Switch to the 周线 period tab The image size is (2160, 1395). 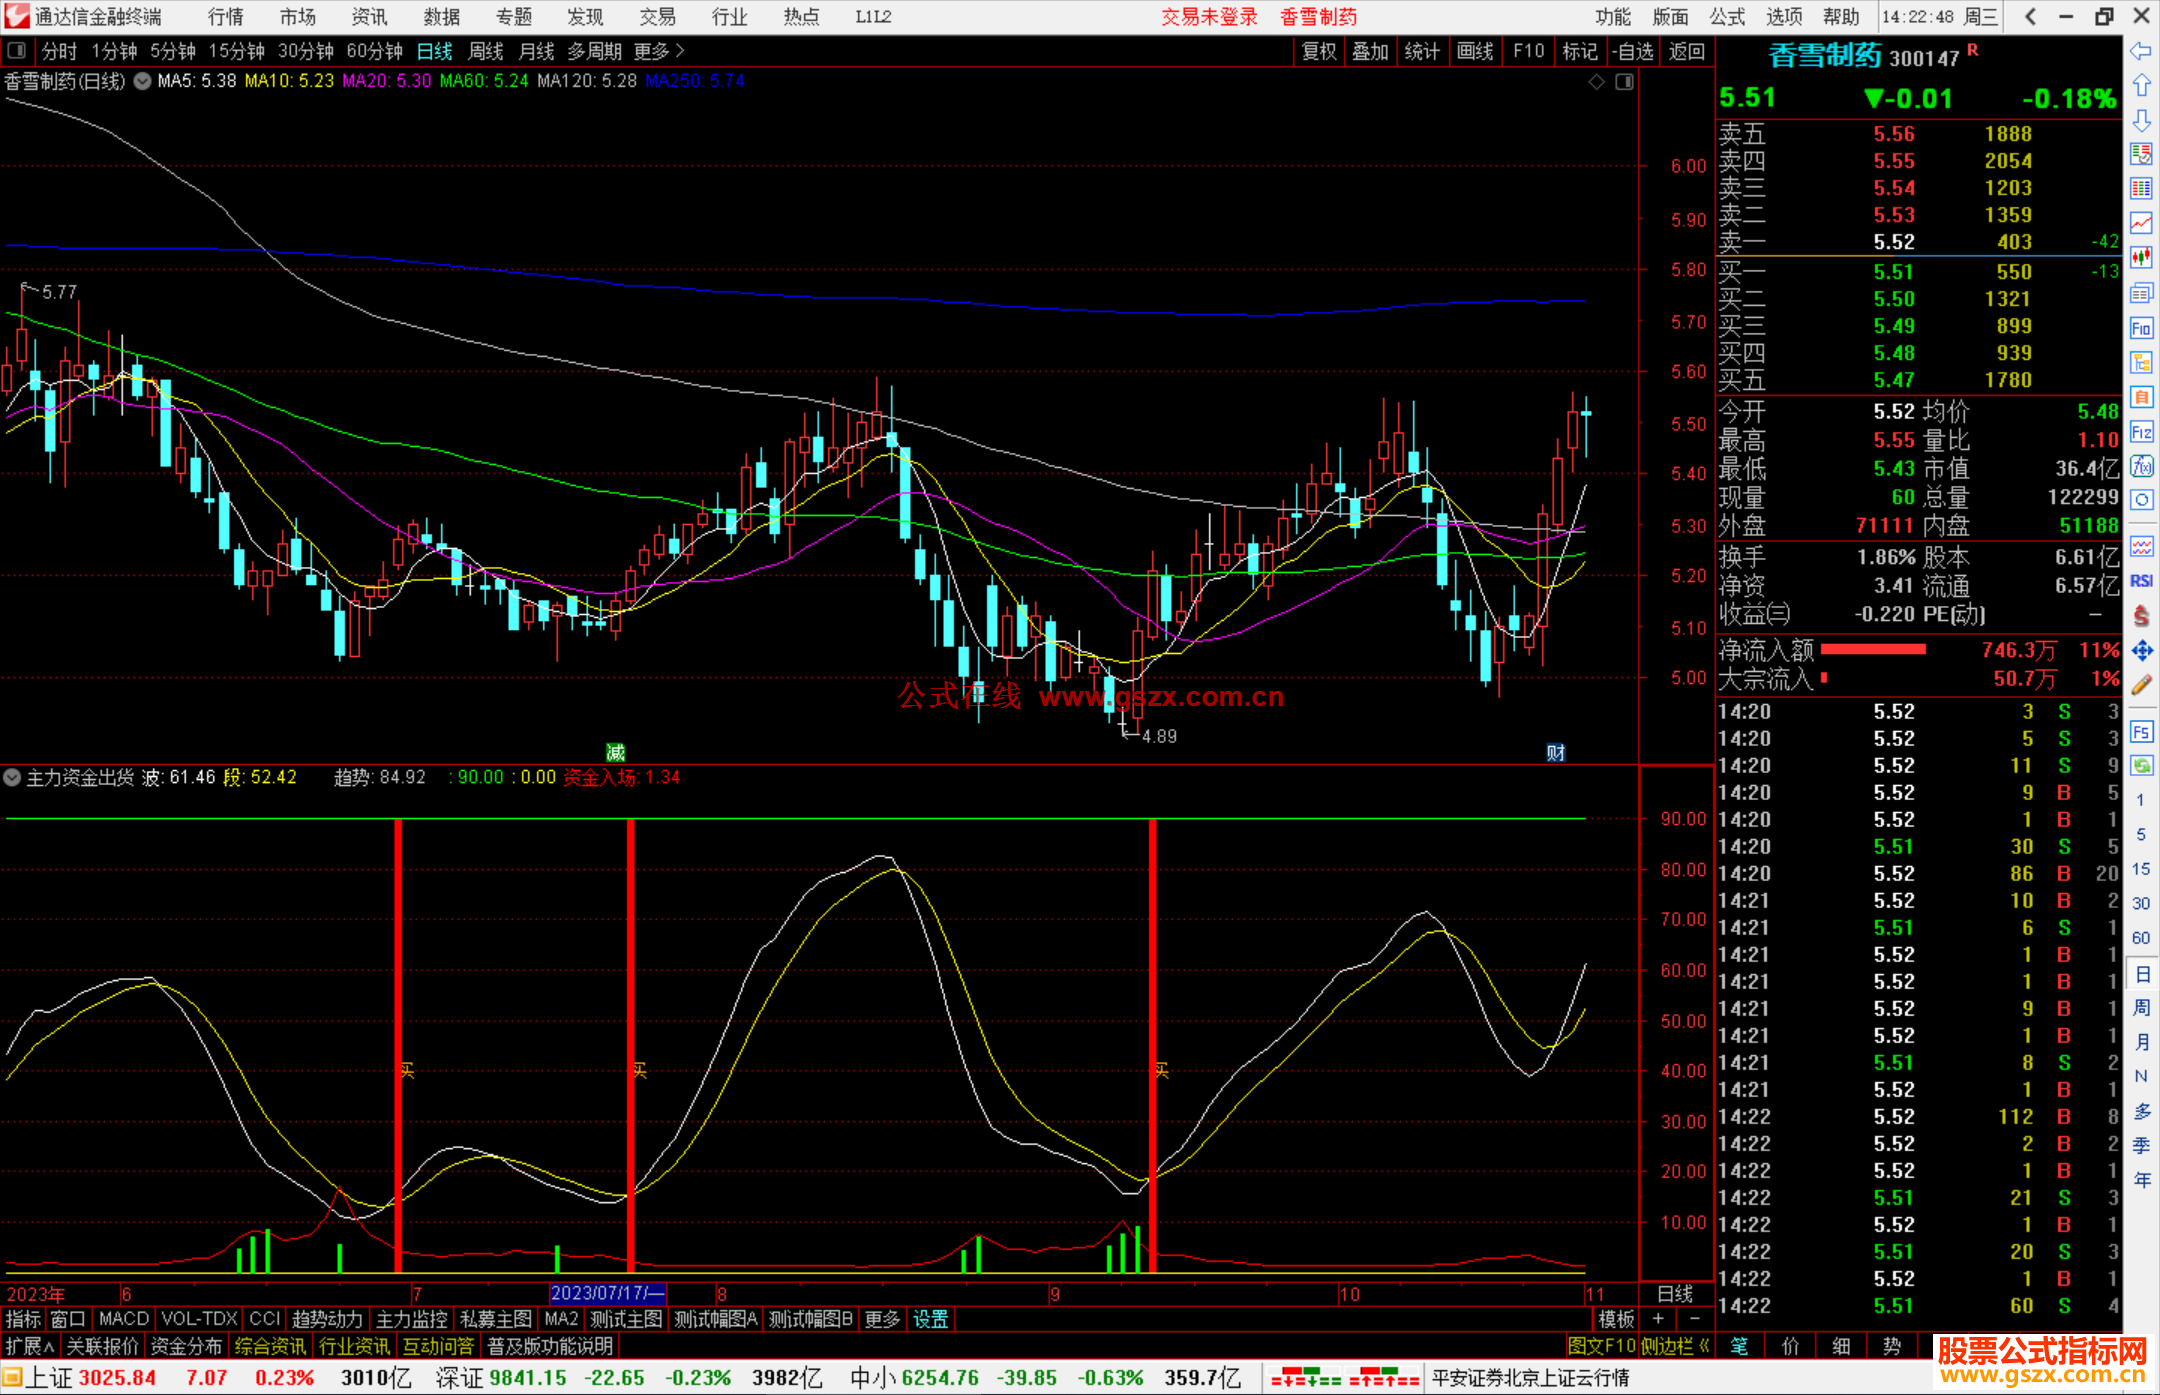(486, 51)
